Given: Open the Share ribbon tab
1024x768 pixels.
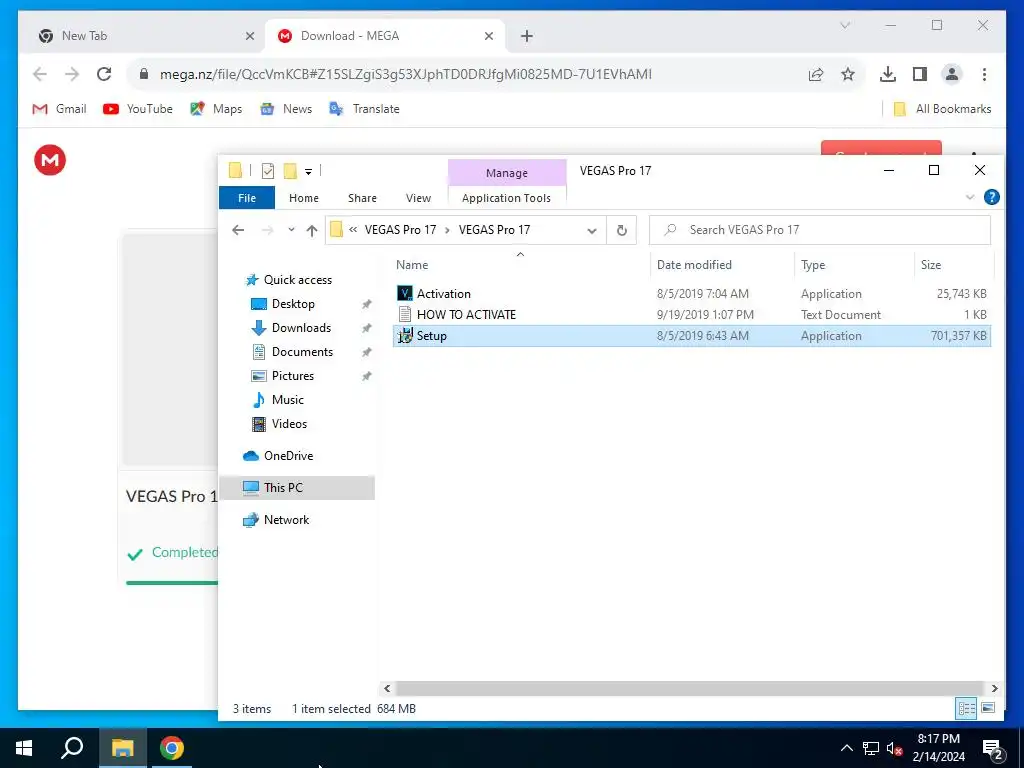Looking at the screenshot, I should (362, 198).
